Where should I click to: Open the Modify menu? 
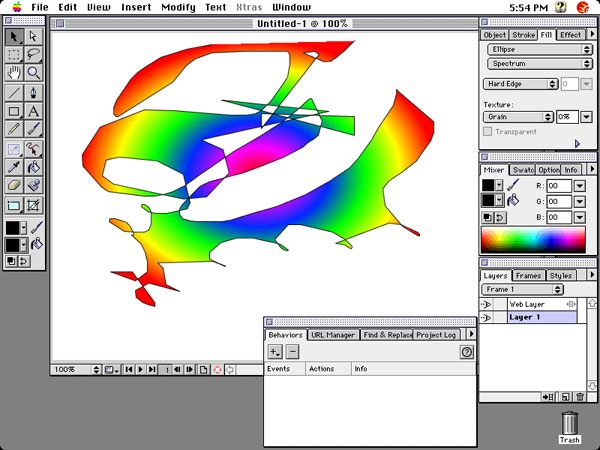(178, 7)
